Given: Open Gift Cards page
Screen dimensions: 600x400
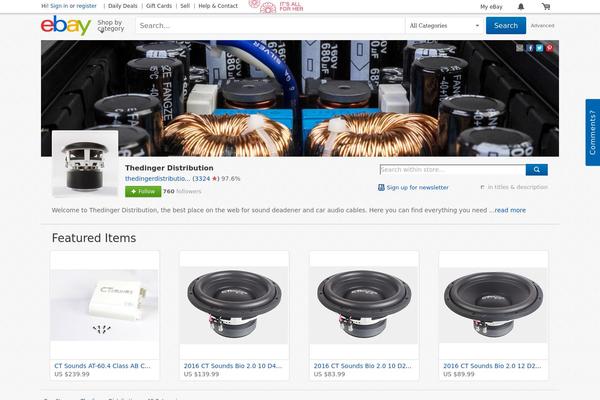Looking at the screenshot, I should point(159,6).
